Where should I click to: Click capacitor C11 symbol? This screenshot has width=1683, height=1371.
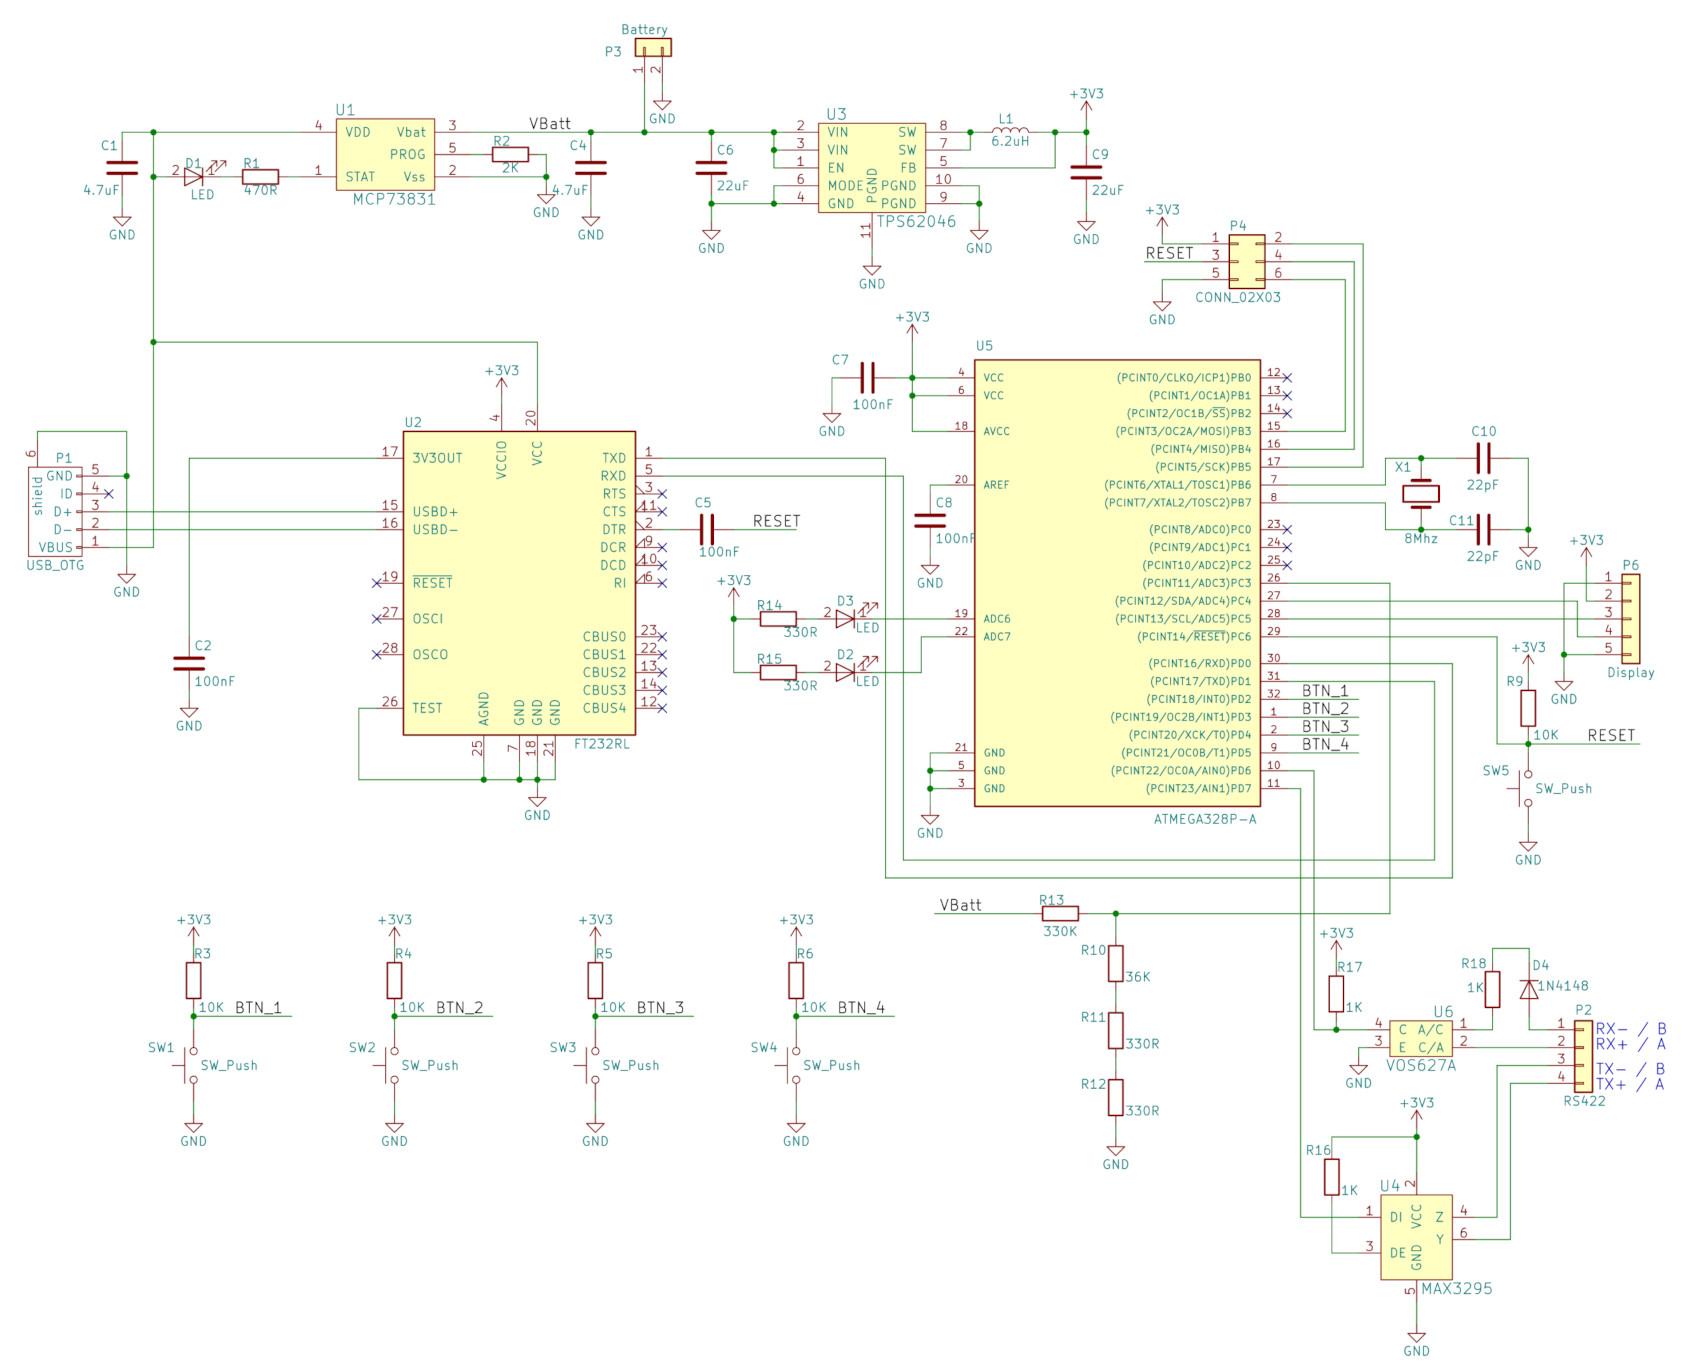tap(1483, 529)
